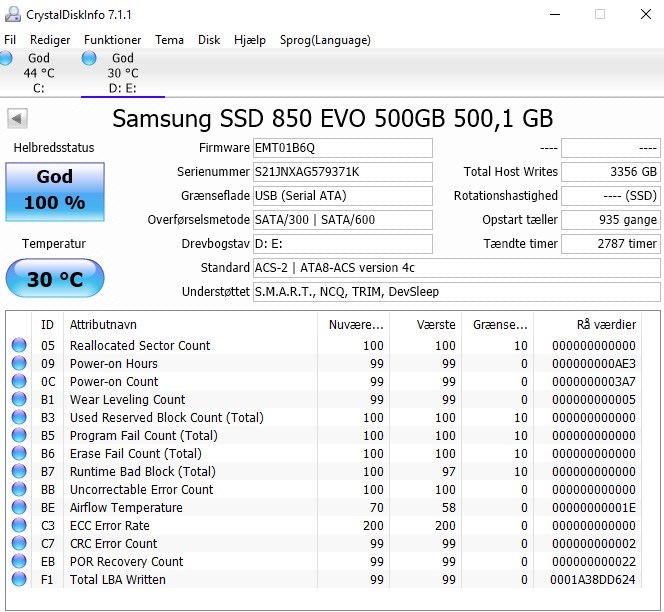Click raw value 0000000003A7
Viewport: 664px width, 612px height.
click(x=594, y=382)
